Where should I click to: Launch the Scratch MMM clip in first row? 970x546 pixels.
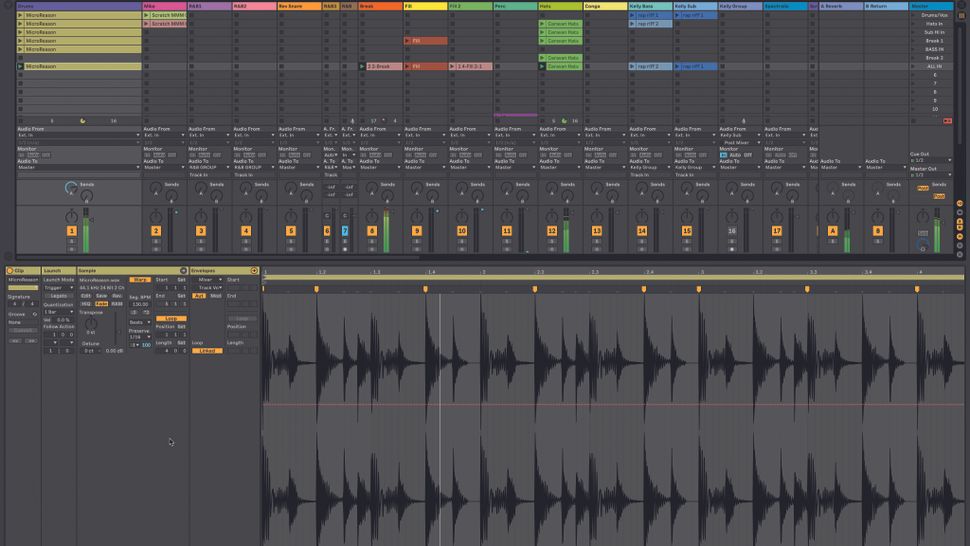coord(147,15)
